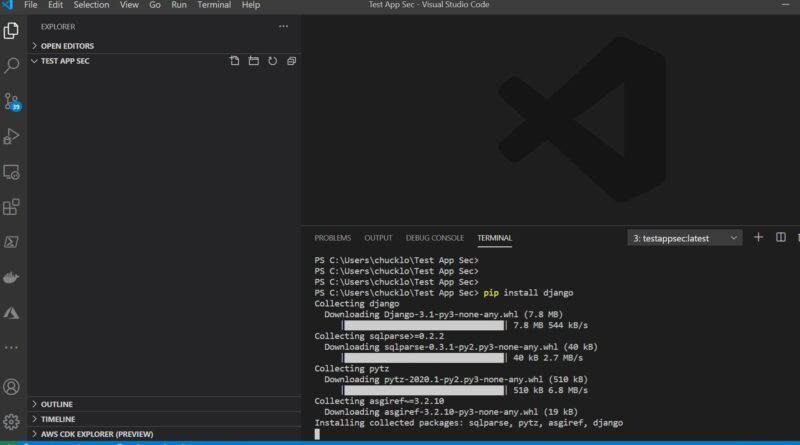Image resolution: width=800 pixels, height=445 pixels.
Task: Open the Run menu
Action: (x=179, y=5)
